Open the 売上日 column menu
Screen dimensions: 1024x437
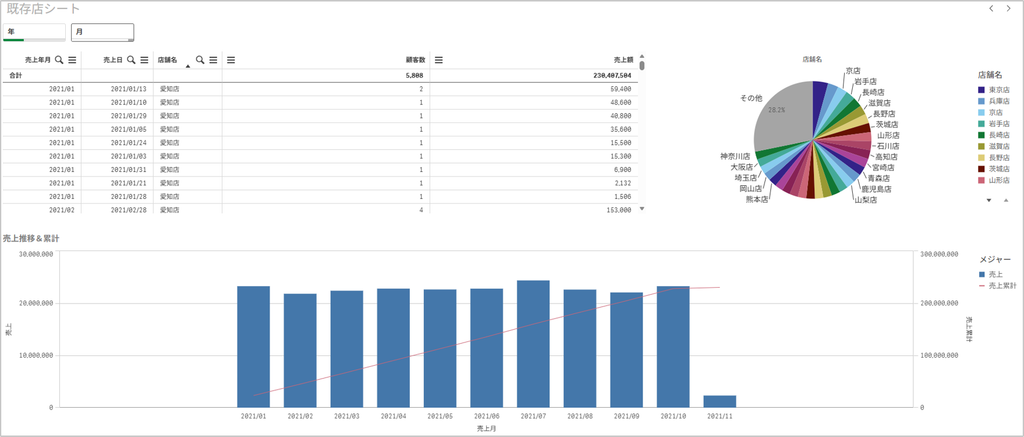click(144, 59)
